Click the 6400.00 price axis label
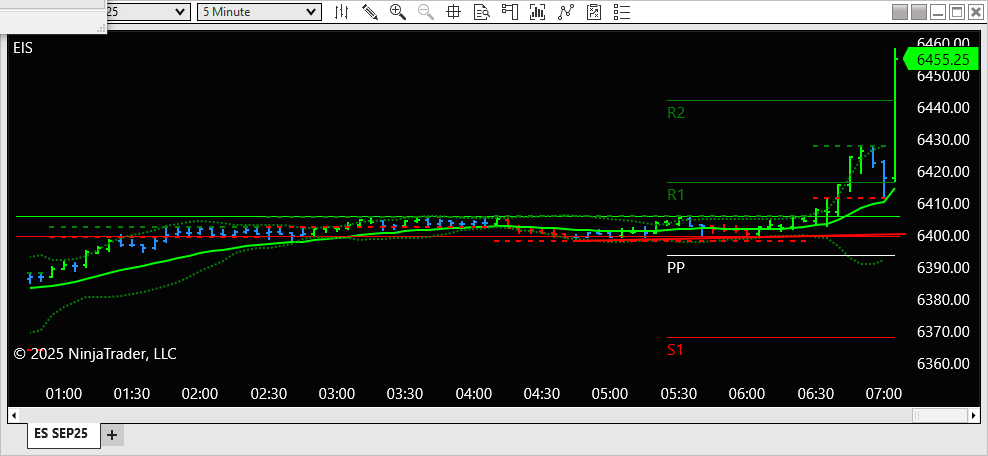The width and height of the screenshot is (988, 456). tap(943, 236)
